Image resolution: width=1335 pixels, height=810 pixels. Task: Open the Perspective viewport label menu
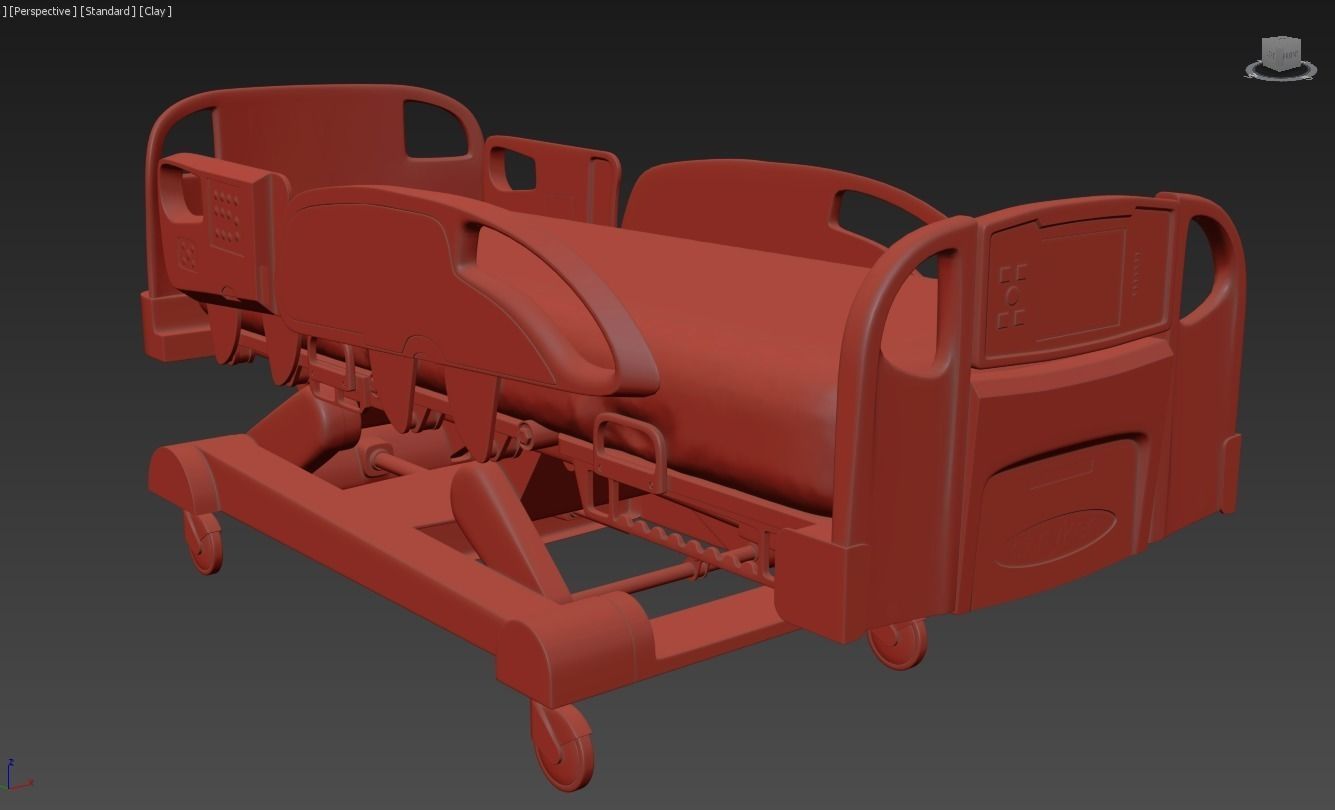(x=43, y=11)
